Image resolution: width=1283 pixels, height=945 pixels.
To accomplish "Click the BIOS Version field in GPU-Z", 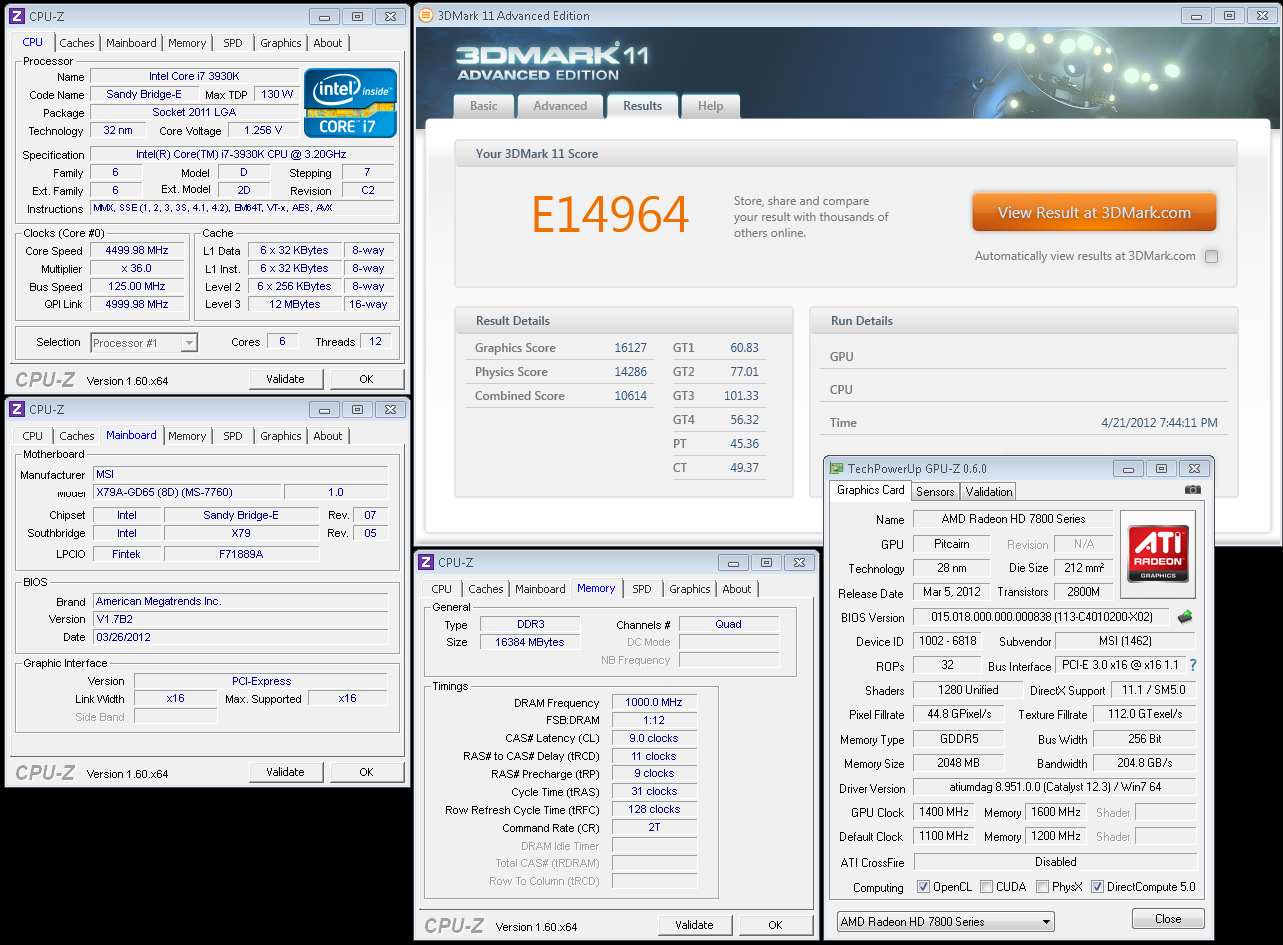I will point(1040,618).
